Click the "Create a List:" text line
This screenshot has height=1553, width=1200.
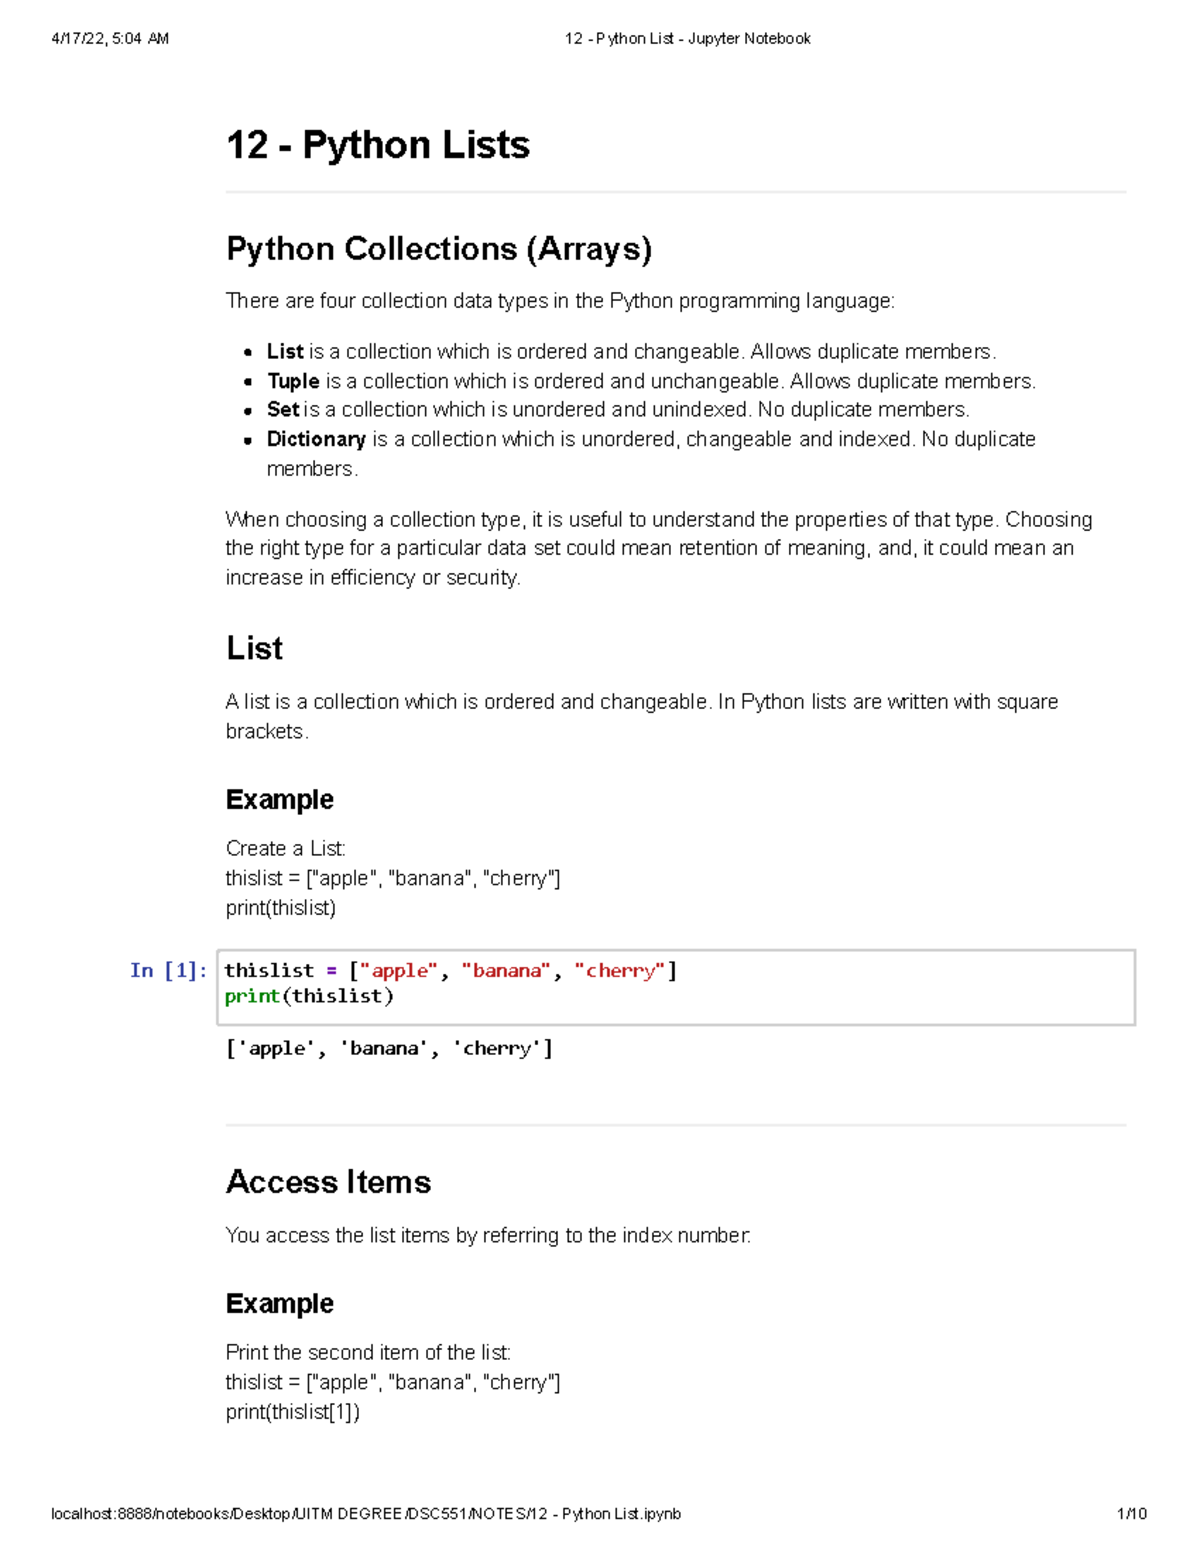286,849
